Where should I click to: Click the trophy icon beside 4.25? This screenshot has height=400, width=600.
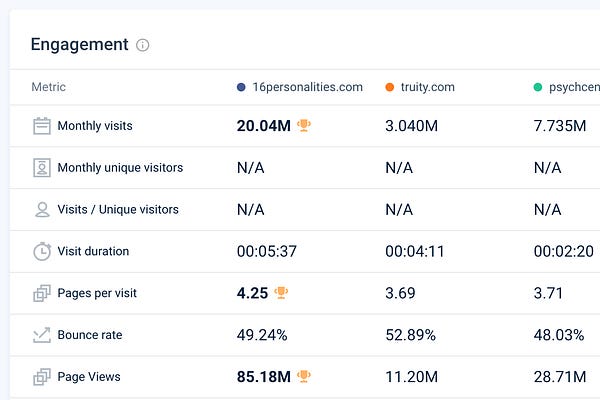point(281,293)
